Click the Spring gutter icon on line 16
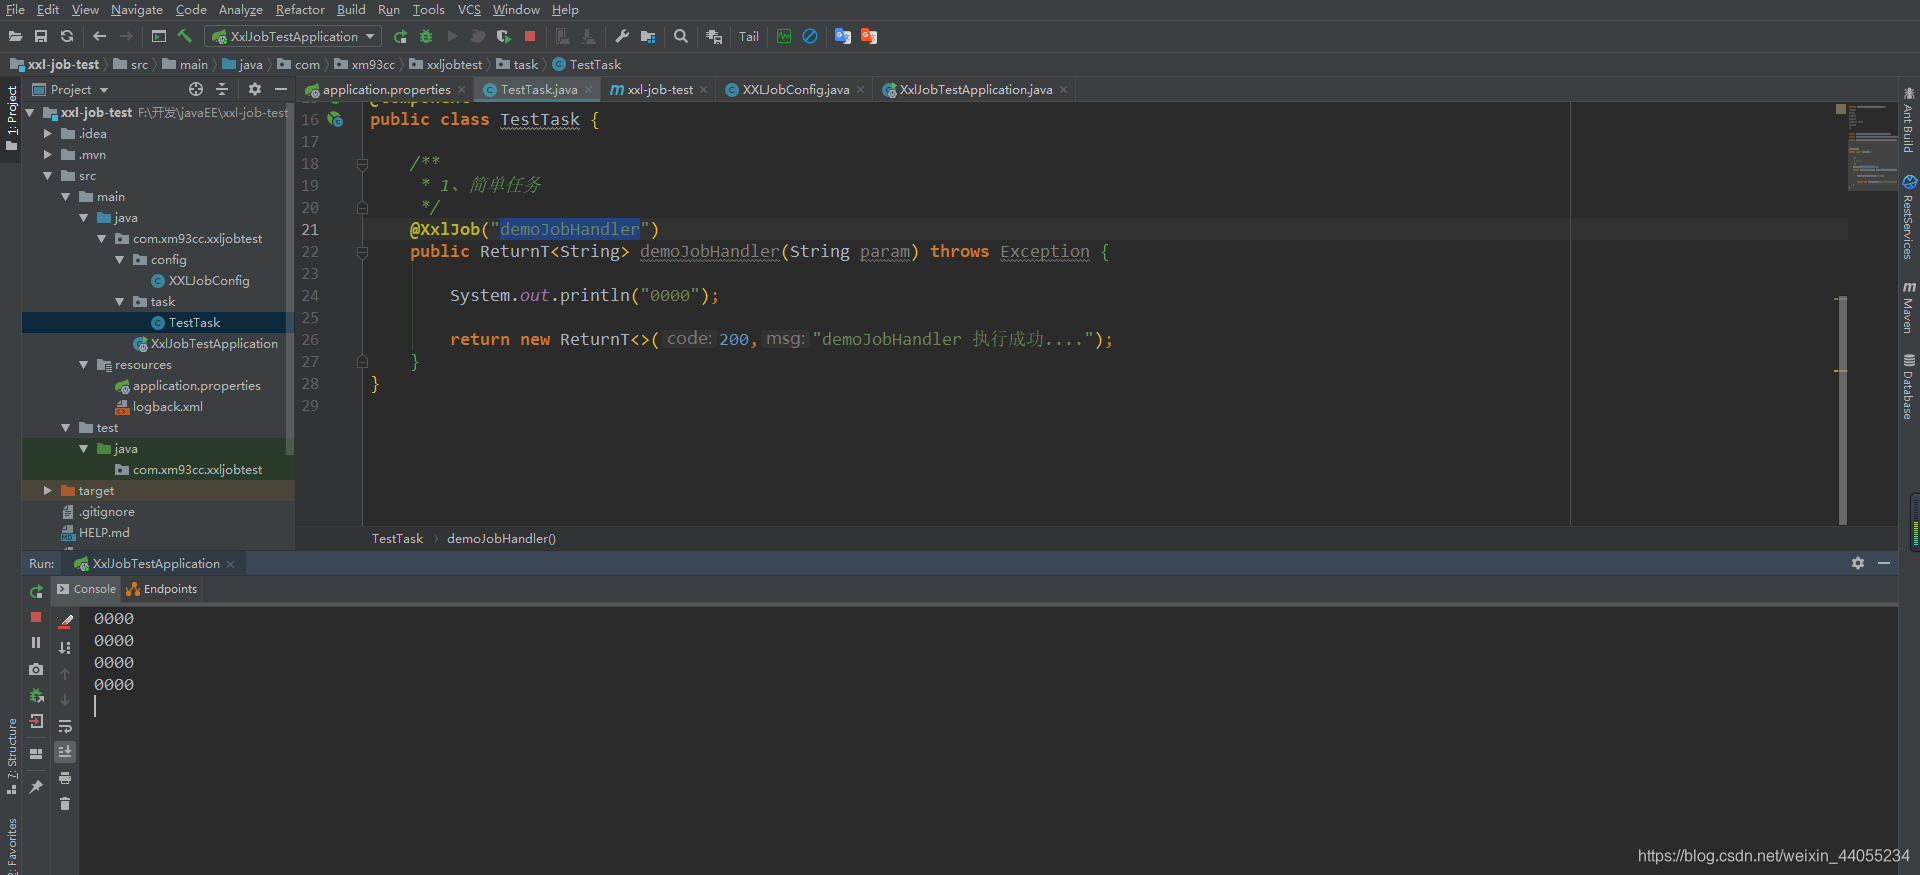1920x875 pixels. point(336,120)
